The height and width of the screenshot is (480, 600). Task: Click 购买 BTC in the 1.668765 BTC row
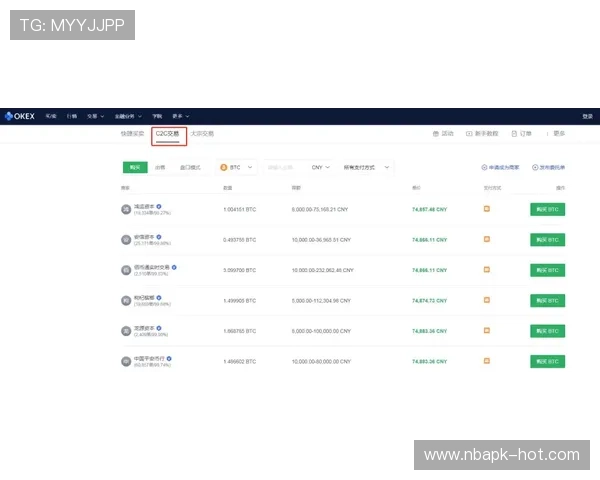coord(547,331)
